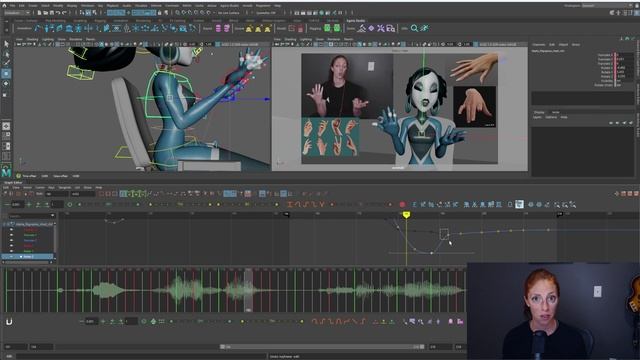The image size is (640, 360).
Task: Switch to the Anim tab in layer editor
Action: pyautogui.click(x=556, y=112)
